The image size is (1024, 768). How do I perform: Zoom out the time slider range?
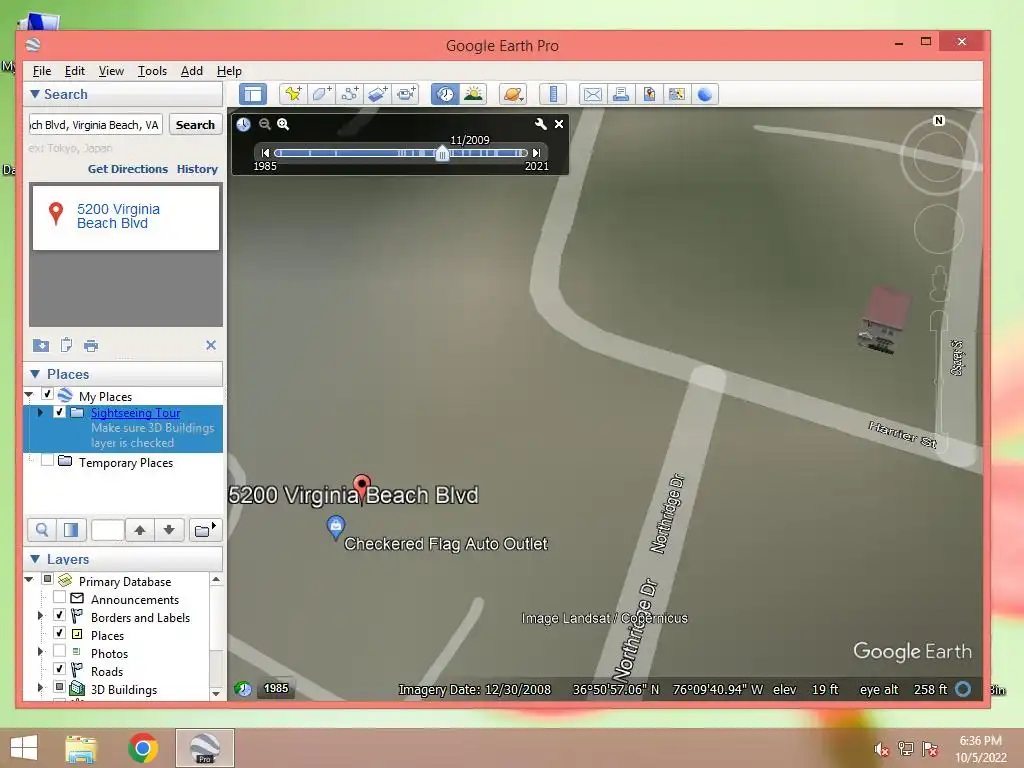[x=264, y=124]
